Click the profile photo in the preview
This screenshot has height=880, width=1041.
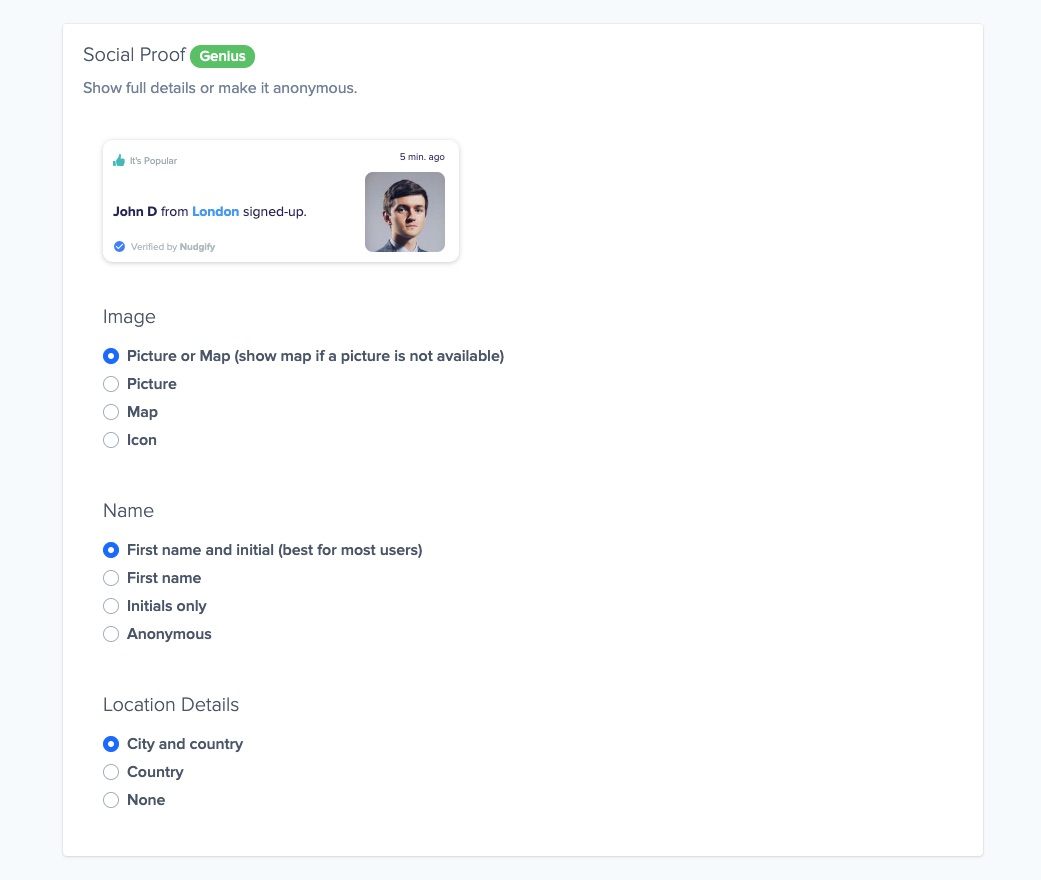click(404, 211)
